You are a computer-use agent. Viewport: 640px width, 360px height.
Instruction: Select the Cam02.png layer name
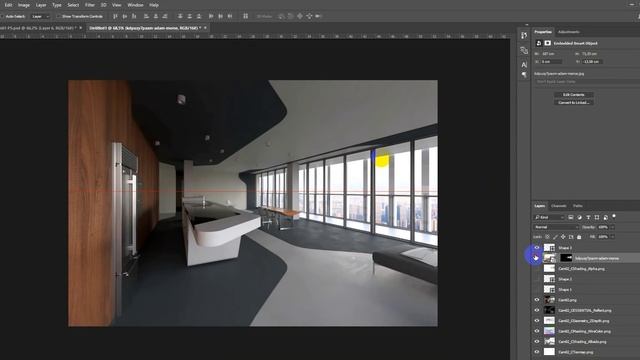(567, 300)
